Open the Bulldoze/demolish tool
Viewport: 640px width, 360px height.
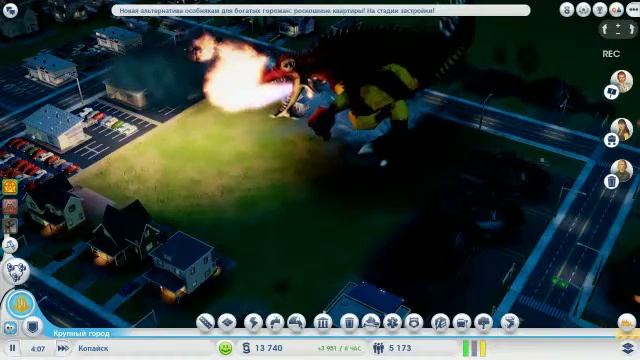[x=510, y=322]
